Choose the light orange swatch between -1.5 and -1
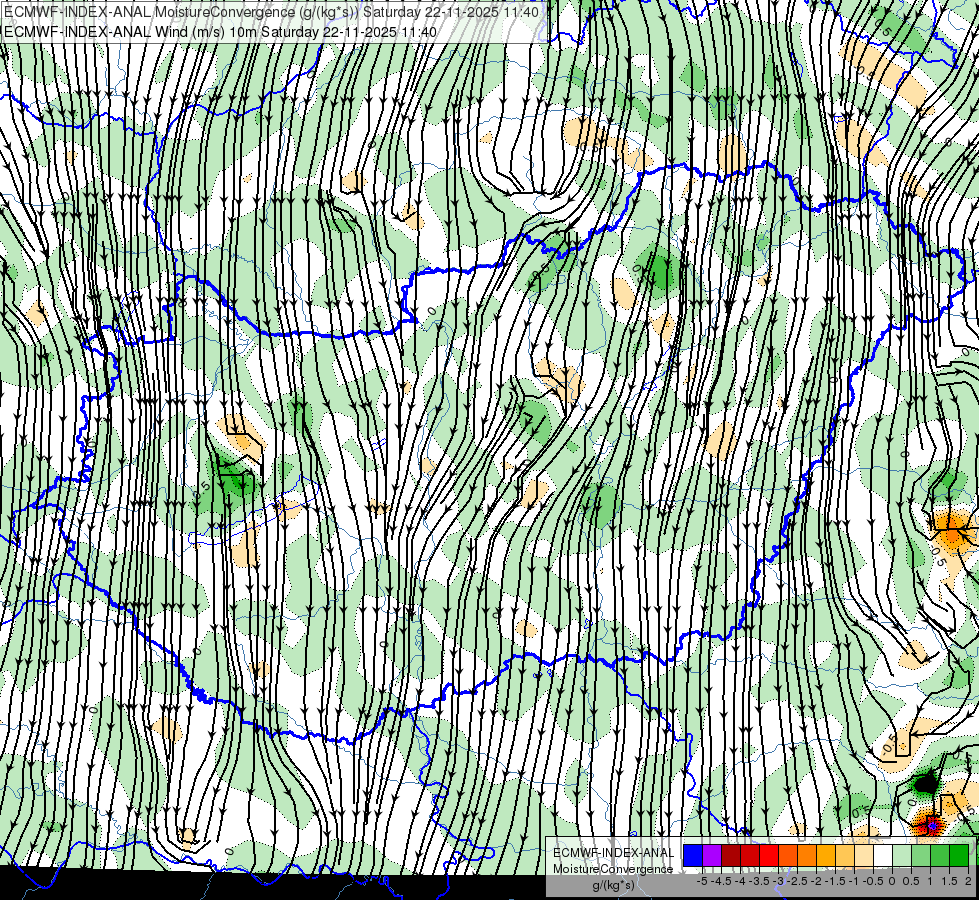The height and width of the screenshot is (900, 979). click(x=845, y=855)
